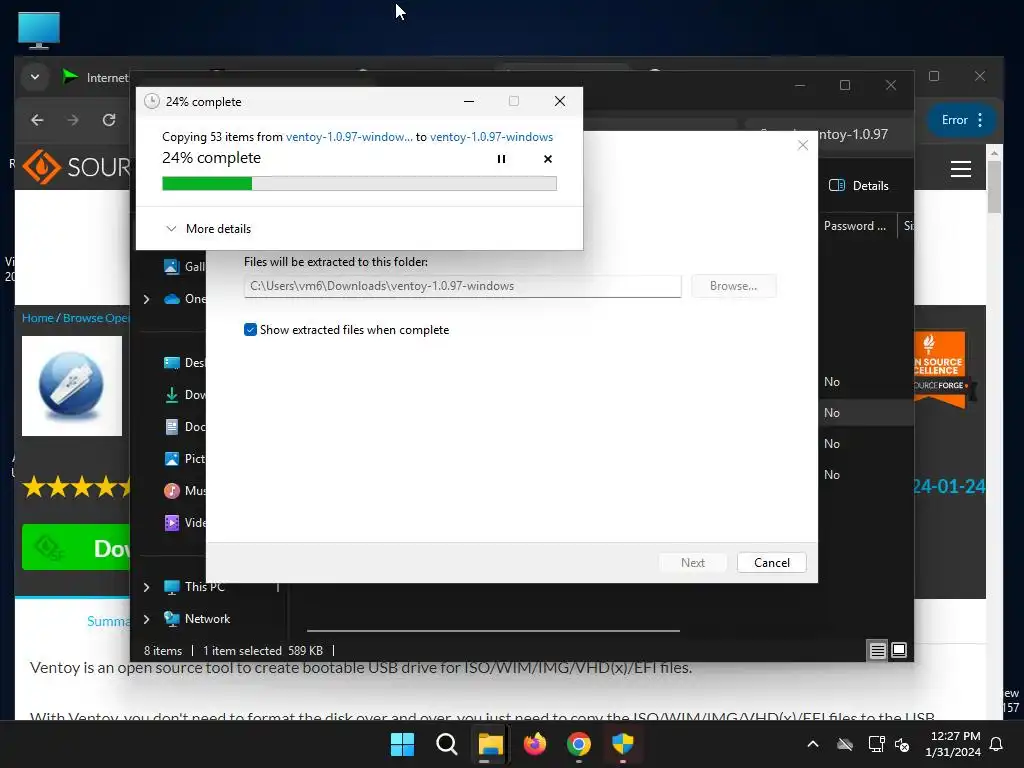
Task: Click the Next button in extract wizard
Action: pos(692,563)
